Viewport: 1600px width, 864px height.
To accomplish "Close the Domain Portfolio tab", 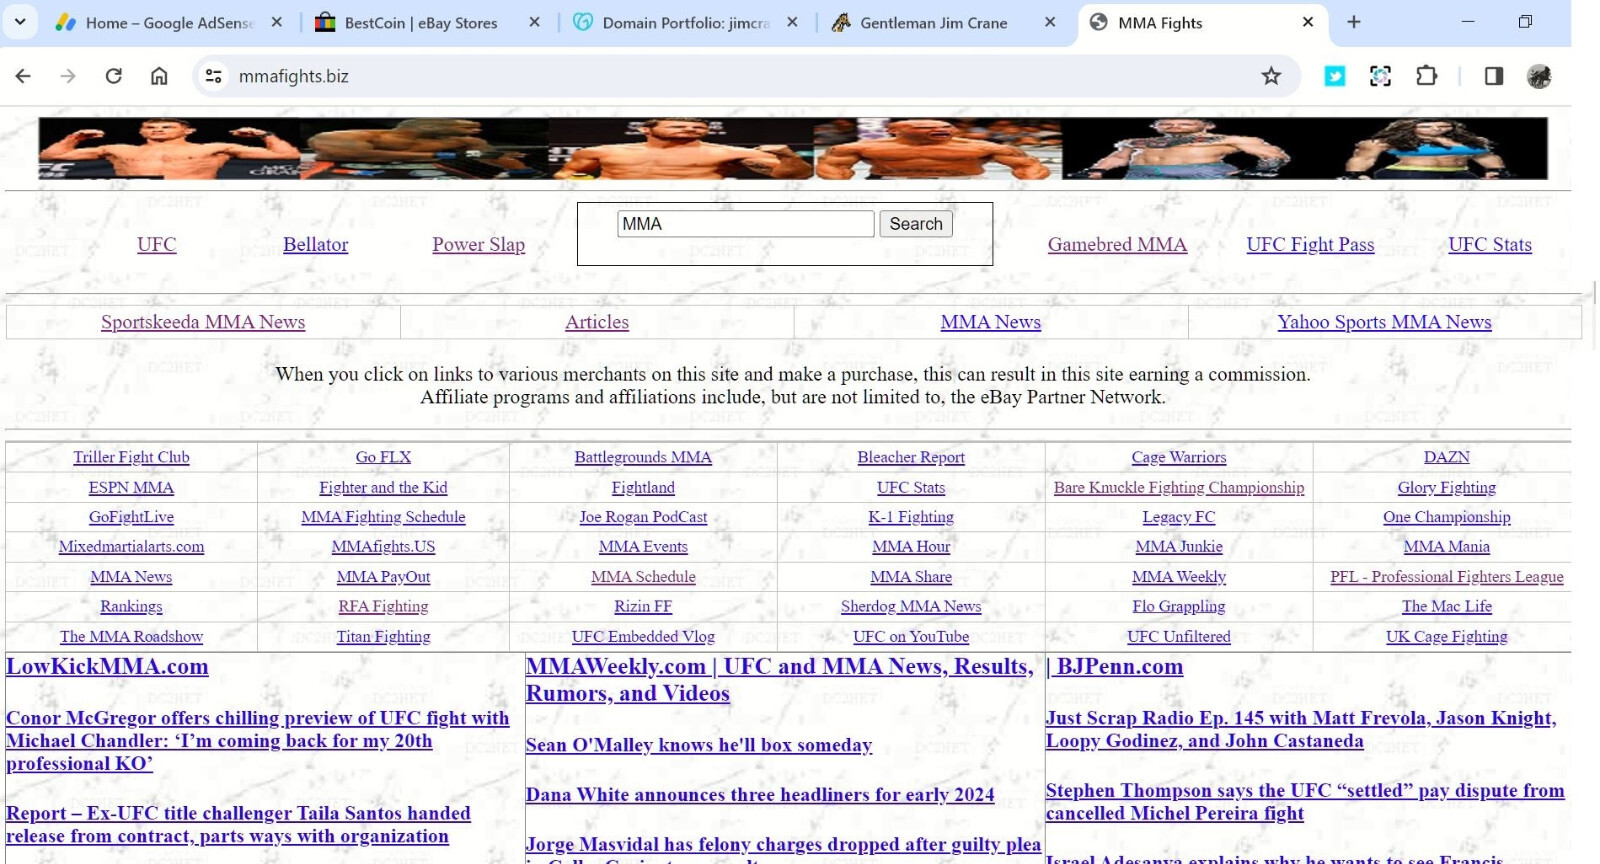I will (792, 22).
